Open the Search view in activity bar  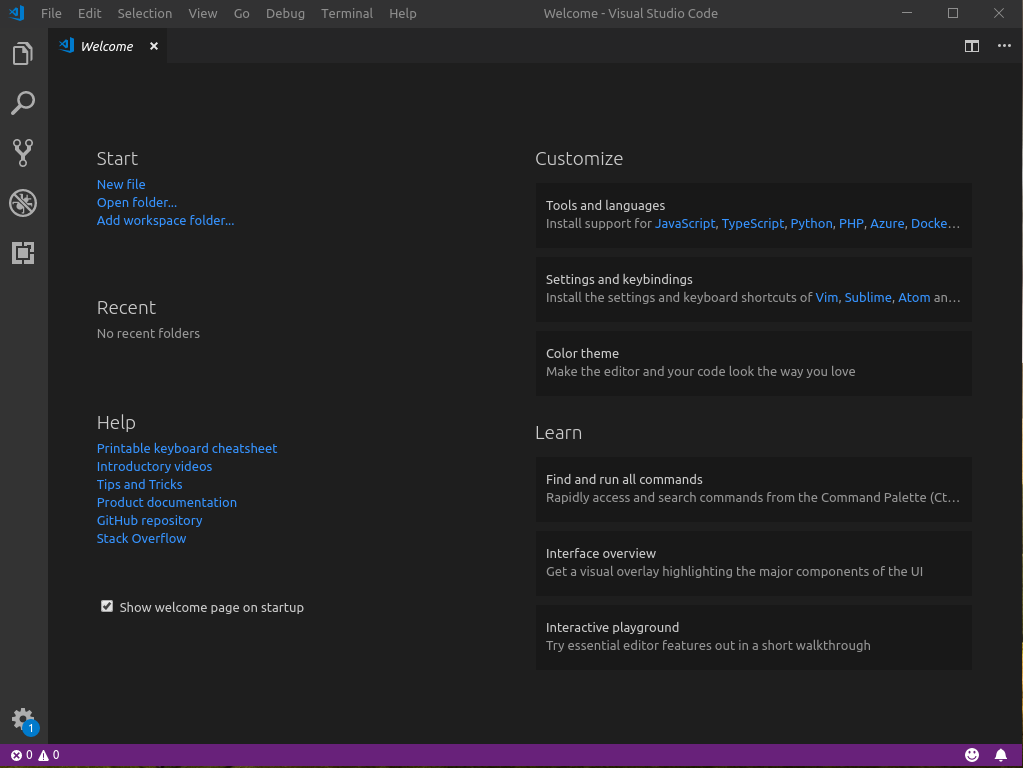click(x=23, y=103)
